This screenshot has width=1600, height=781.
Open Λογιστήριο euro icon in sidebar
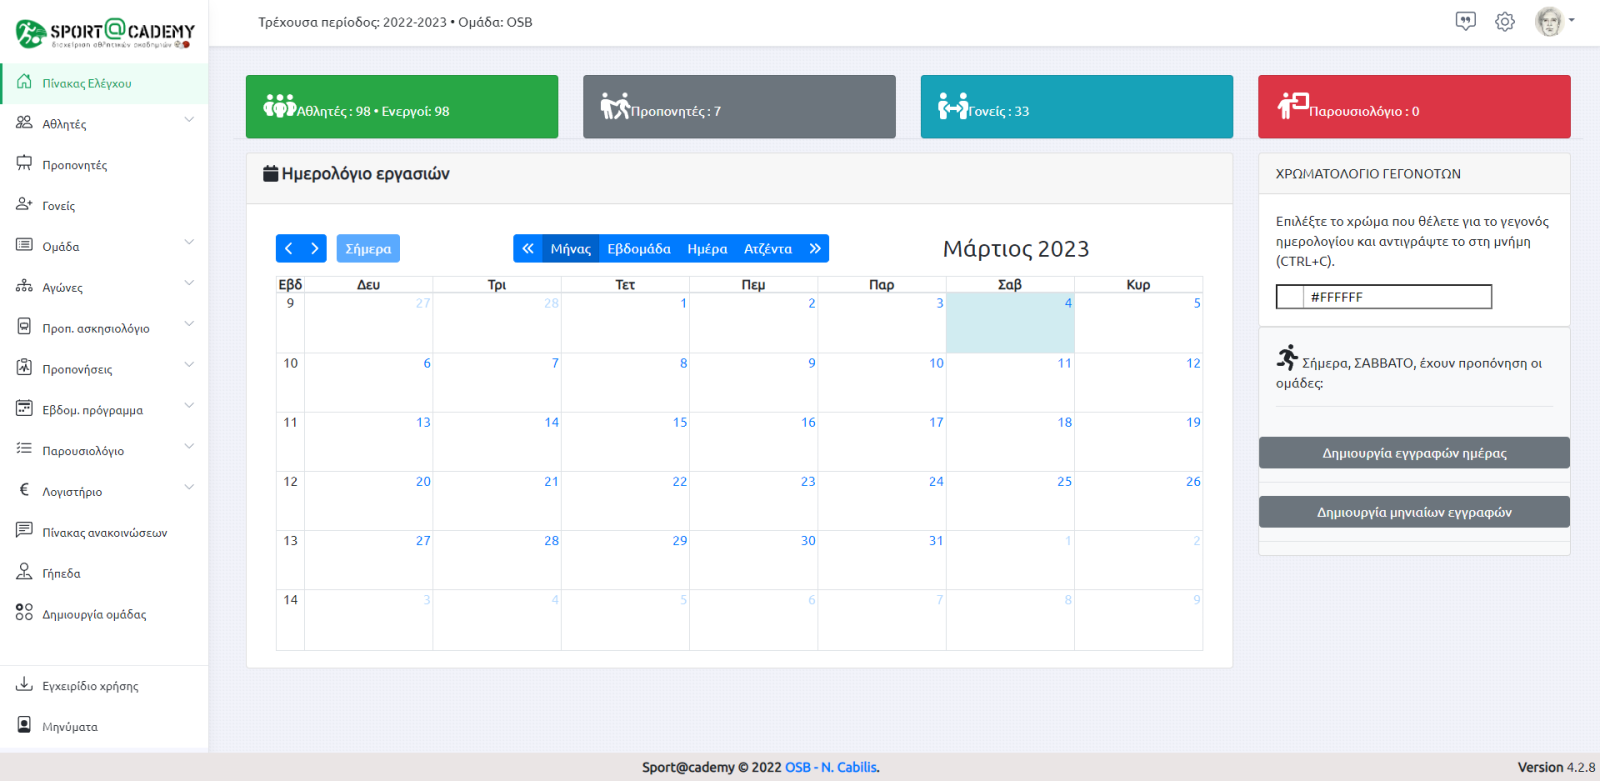pos(25,490)
